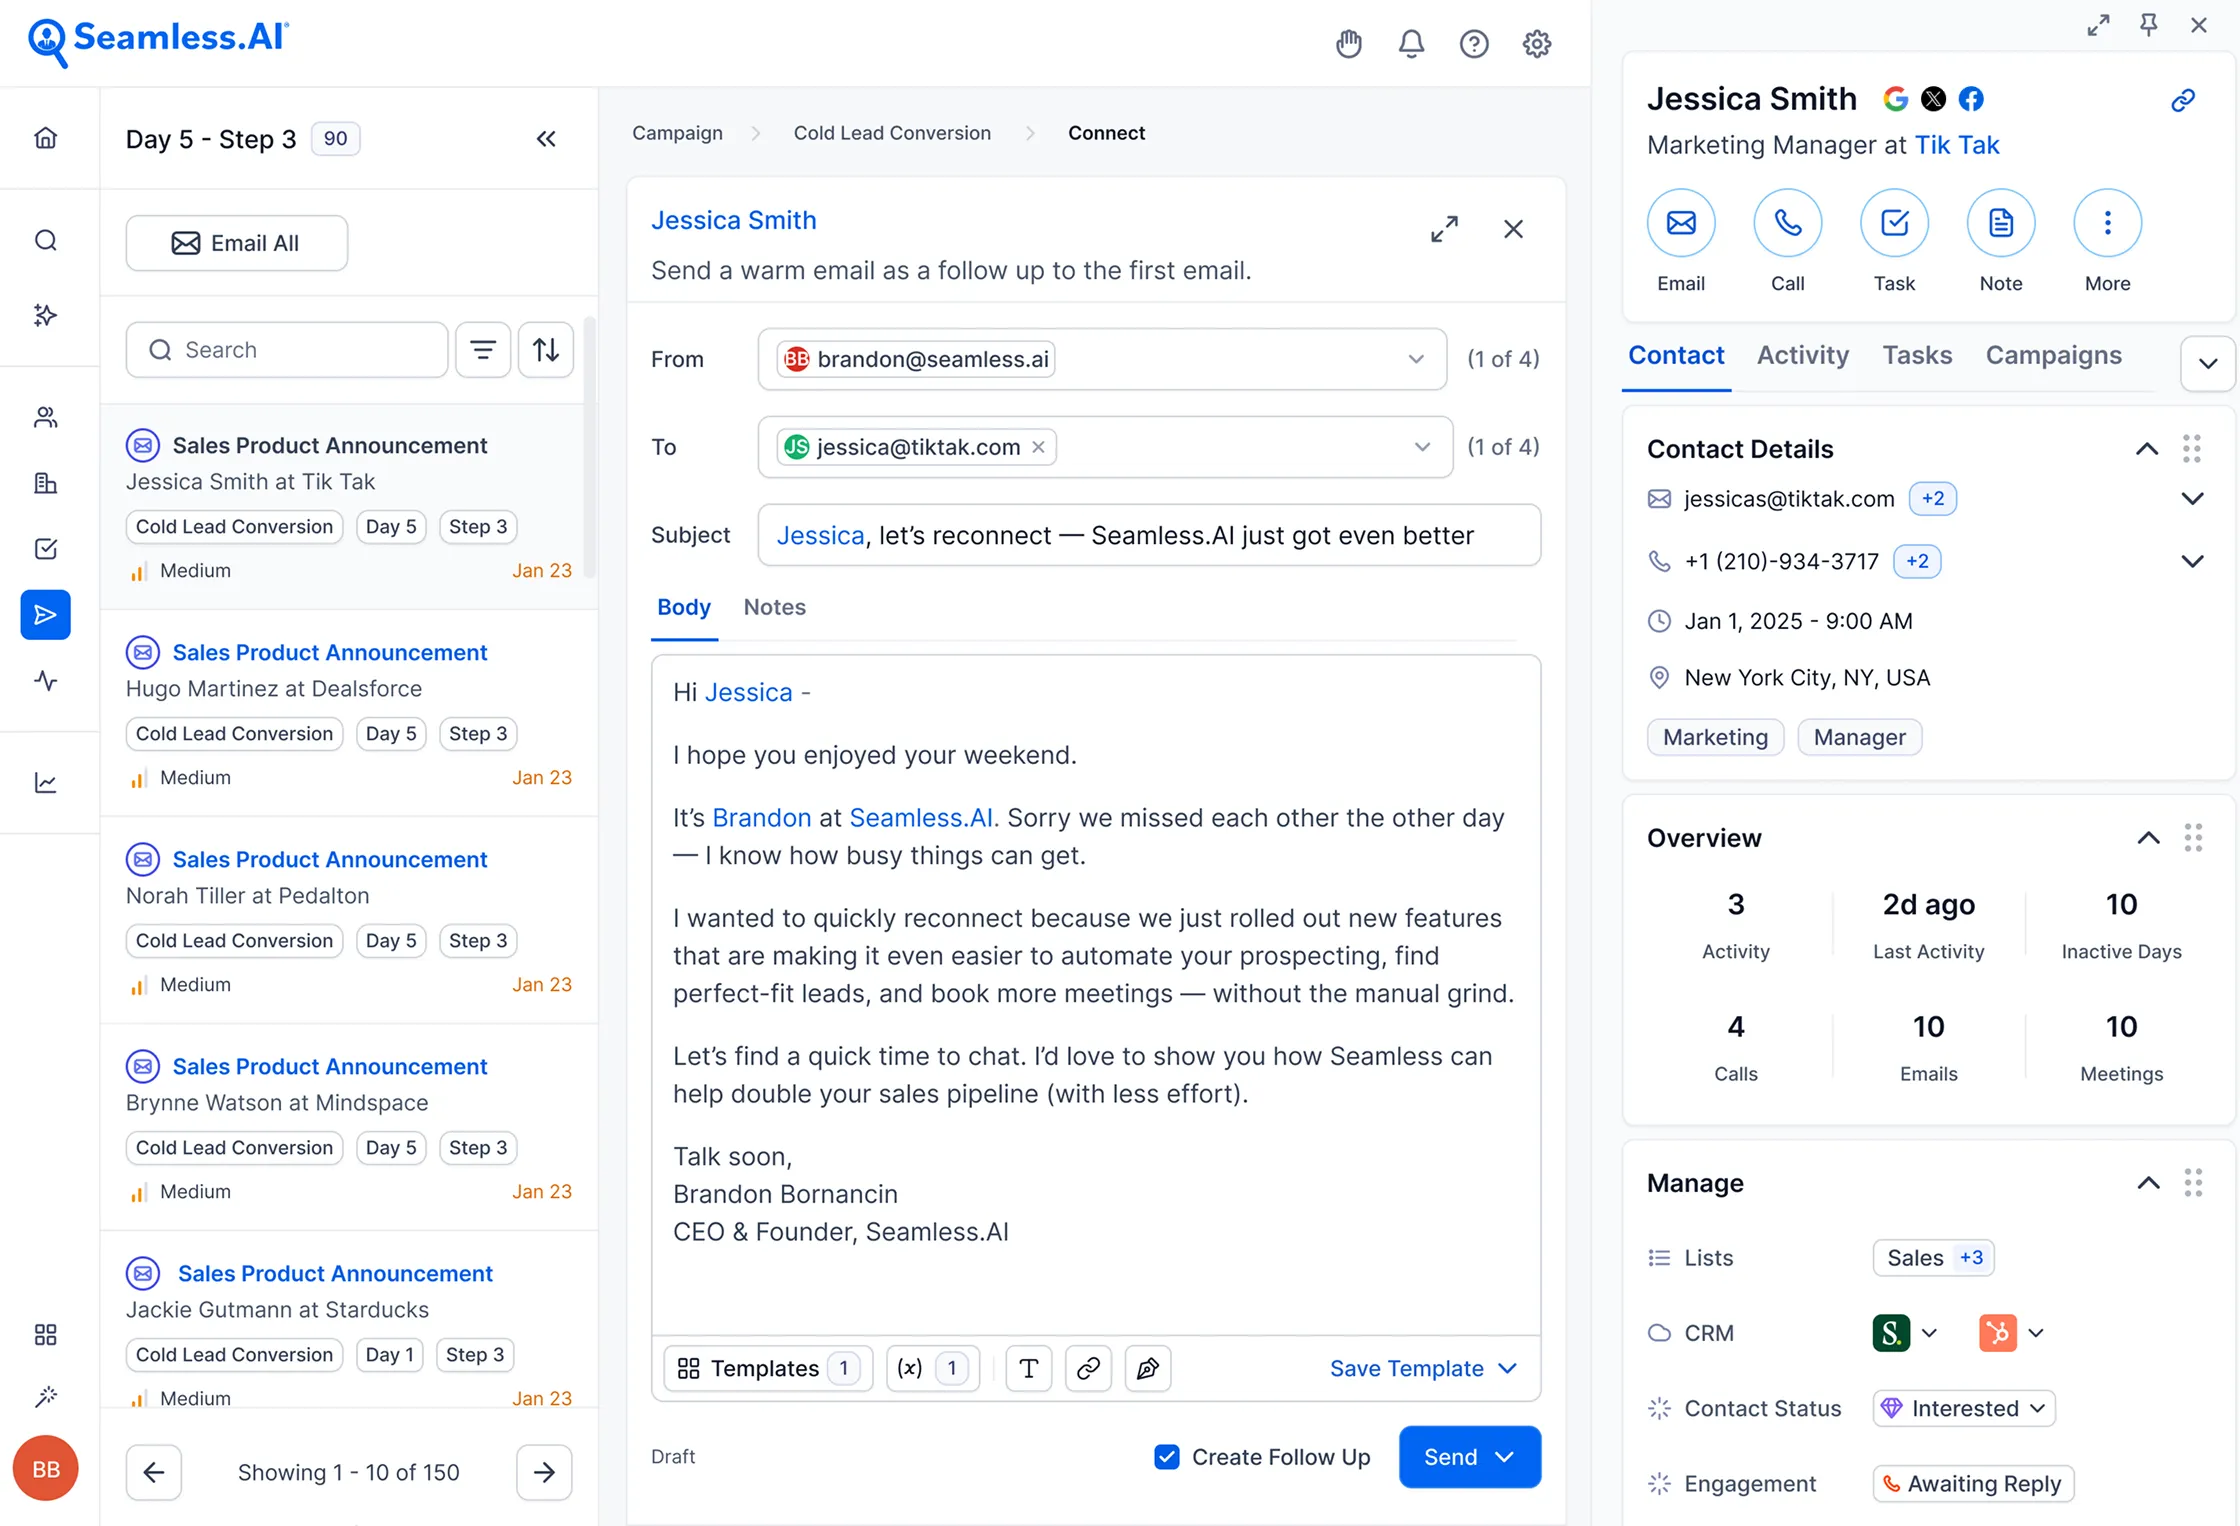Expand the phone number details chevron
The height and width of the screenshot is (1526, 2240).
(x=2192, y=561)
